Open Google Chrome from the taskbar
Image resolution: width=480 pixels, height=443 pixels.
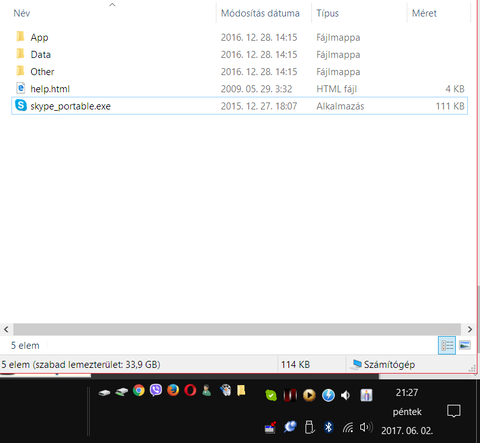139,390
